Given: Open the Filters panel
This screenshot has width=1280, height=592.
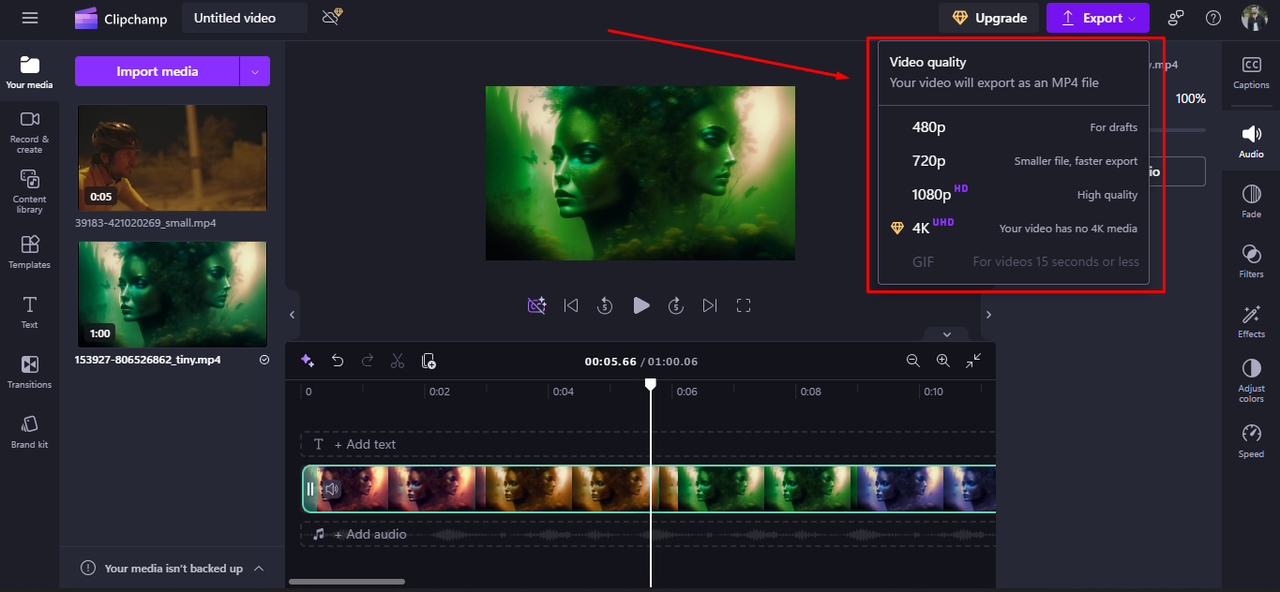Looking at the screenshot, I should pyautogui.click(x=1251, y=261).
